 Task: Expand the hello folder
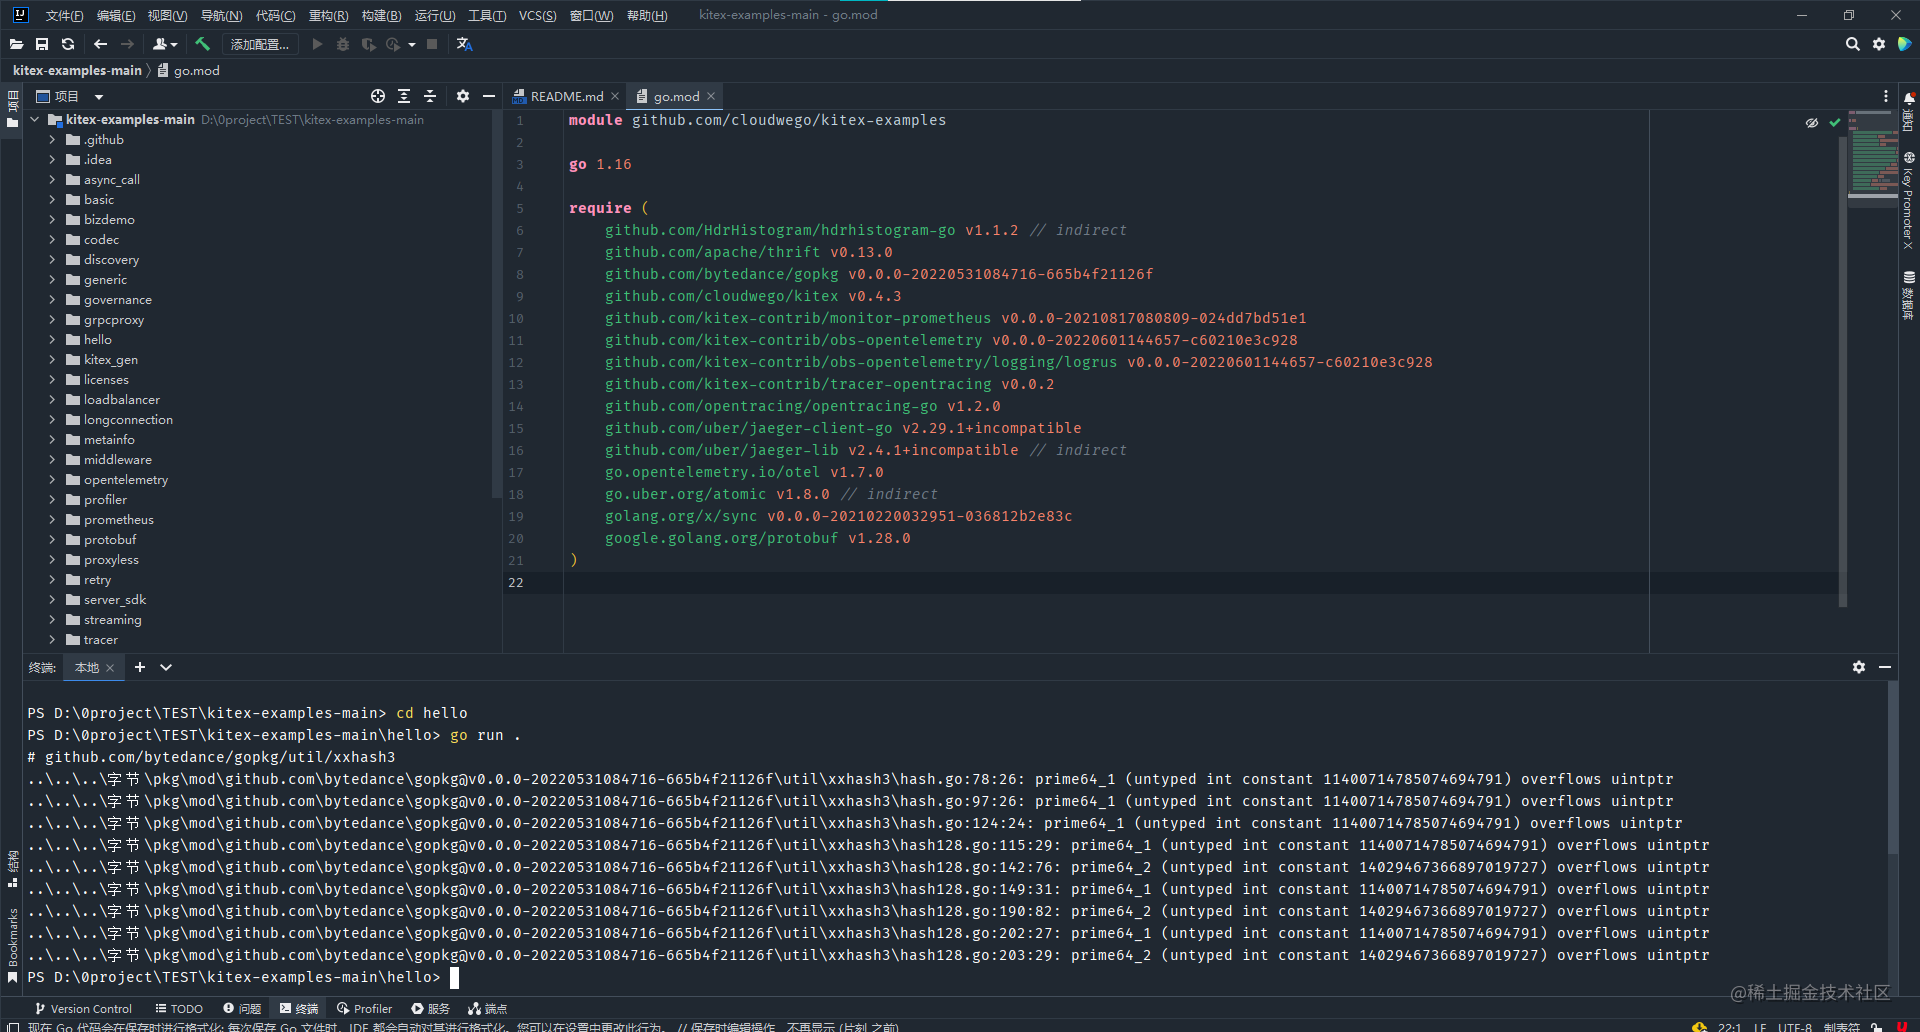[52, 340]
